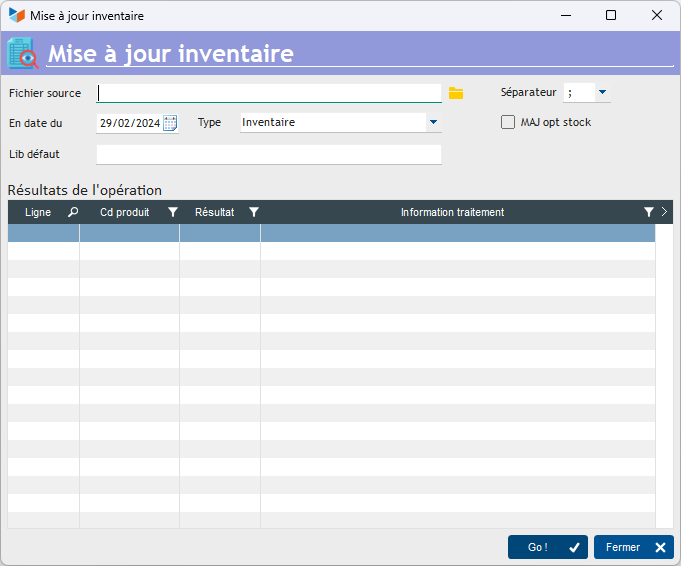This screenshot has height=566, width=681.
Task: Click into the Lib défaut text field
Action: point(268,154)
